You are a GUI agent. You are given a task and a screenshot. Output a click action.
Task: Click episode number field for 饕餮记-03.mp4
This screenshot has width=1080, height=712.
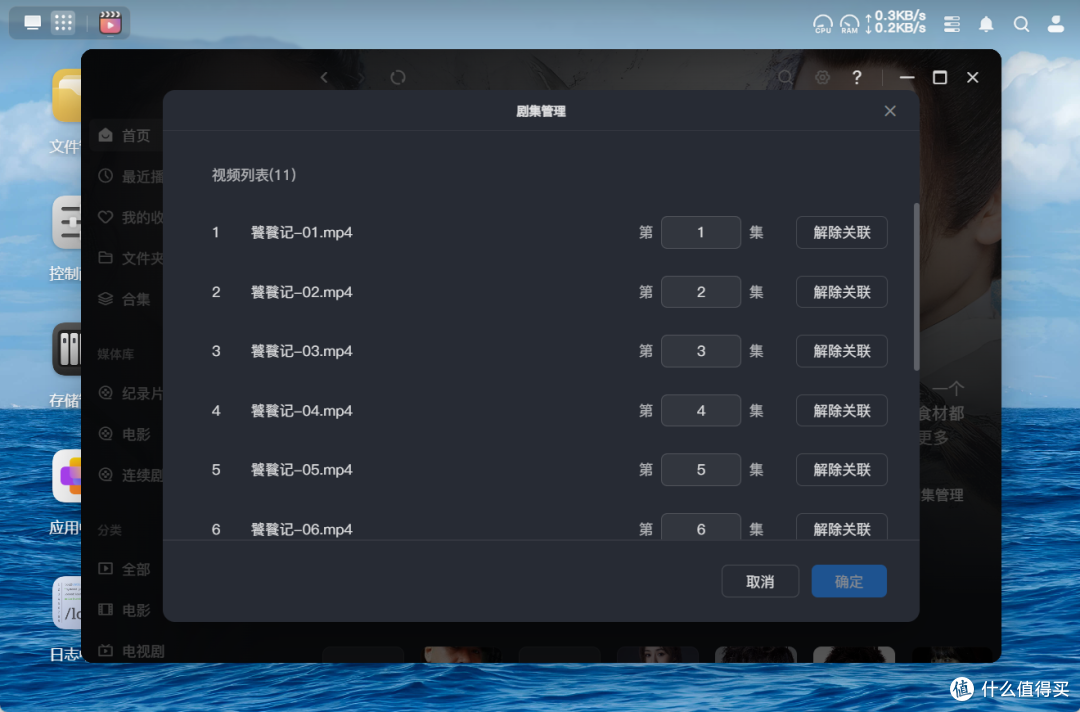click(x=700, y=351)
